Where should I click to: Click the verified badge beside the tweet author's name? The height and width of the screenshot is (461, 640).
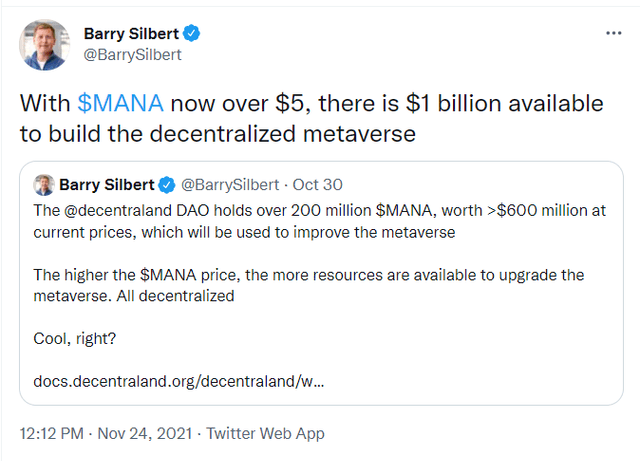[x=190, y=34]
